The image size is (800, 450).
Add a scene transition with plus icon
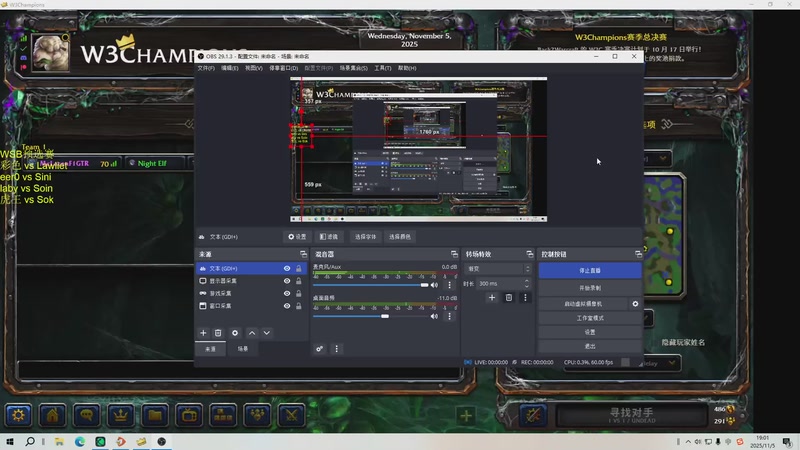pos(492,297)
